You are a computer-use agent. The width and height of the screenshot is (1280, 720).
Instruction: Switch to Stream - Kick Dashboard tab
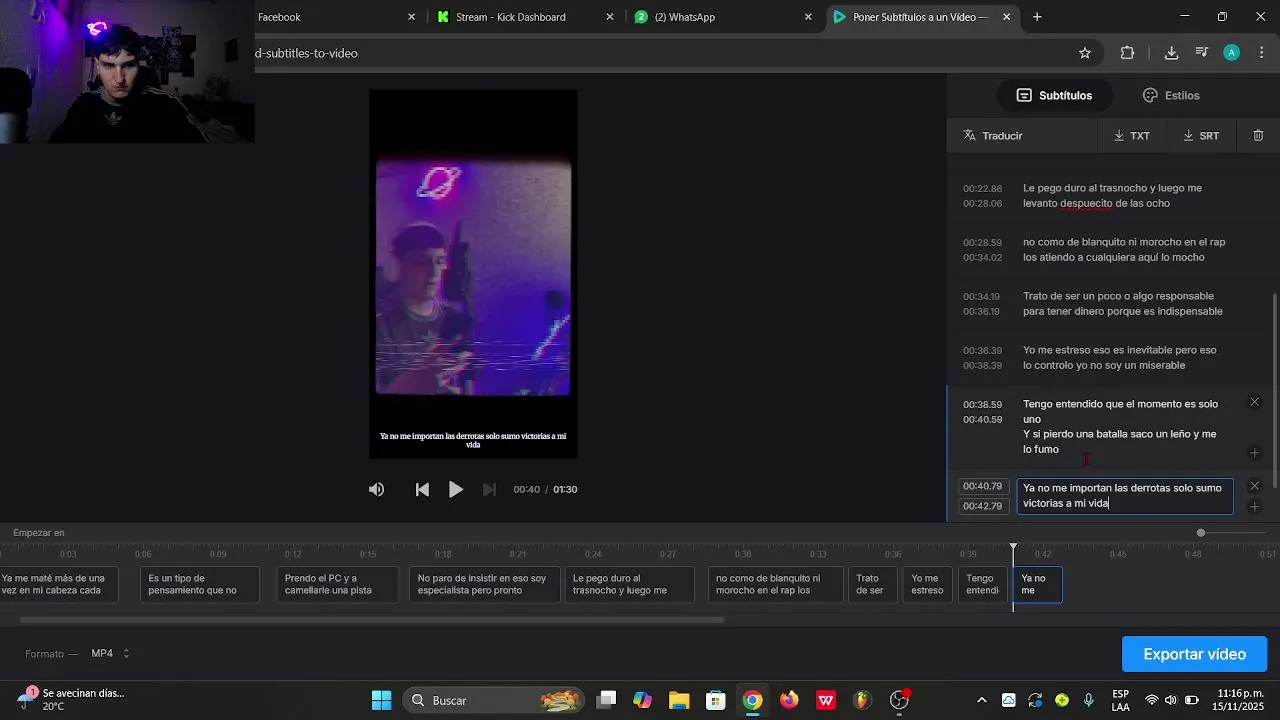pos(511,17)
